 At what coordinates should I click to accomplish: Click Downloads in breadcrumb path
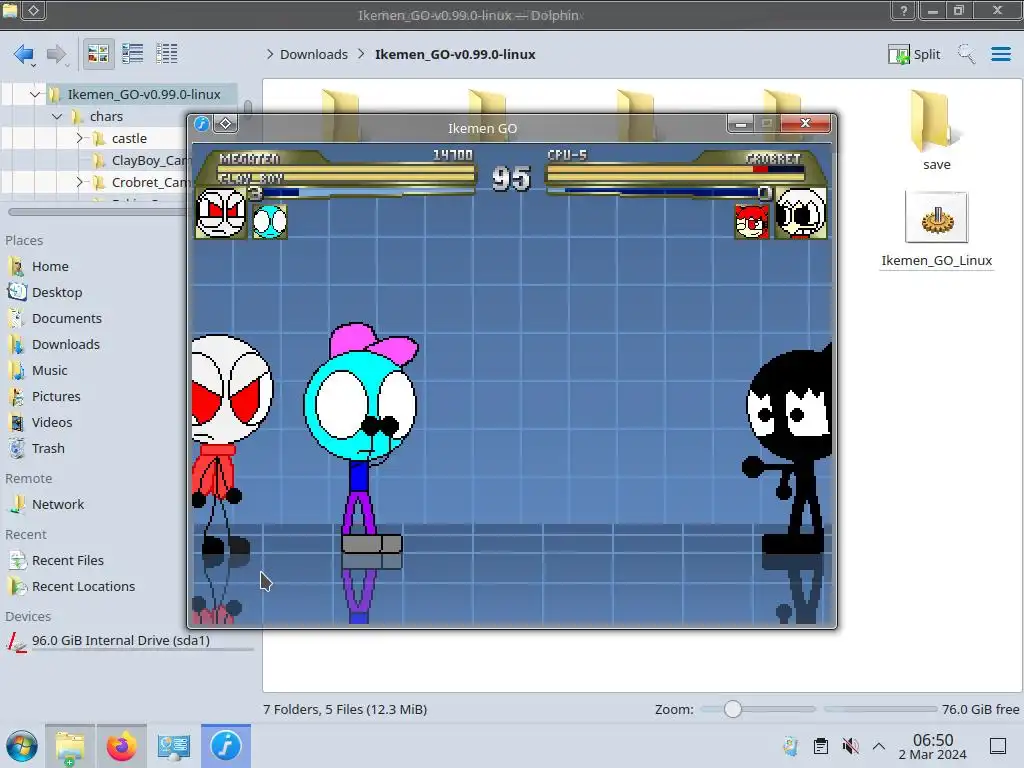click(x=313, y=54)
